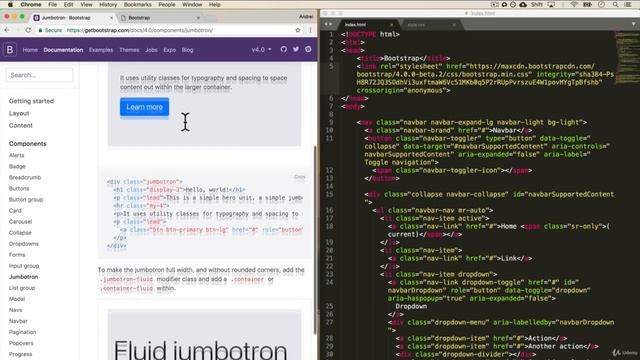
Task: Open the Help menu
Action: (215, 4)
